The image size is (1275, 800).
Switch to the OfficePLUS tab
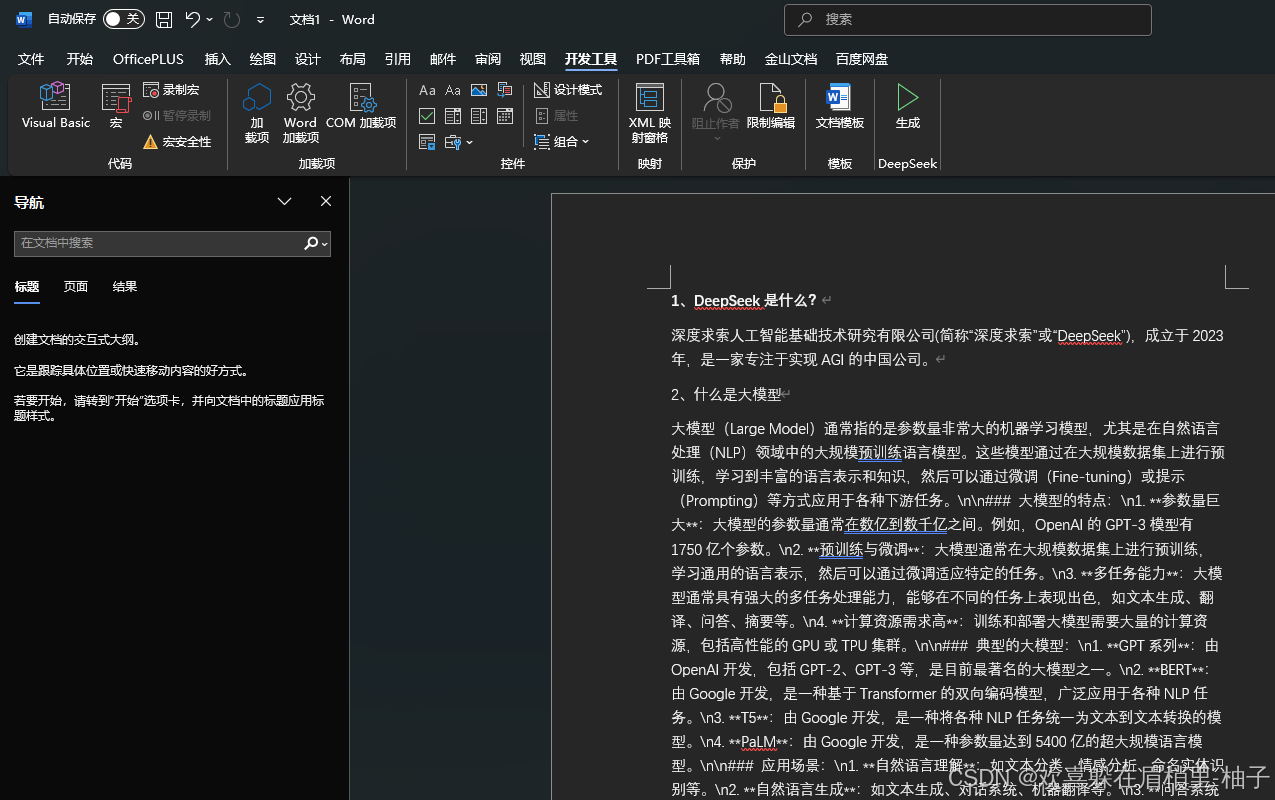148,59
